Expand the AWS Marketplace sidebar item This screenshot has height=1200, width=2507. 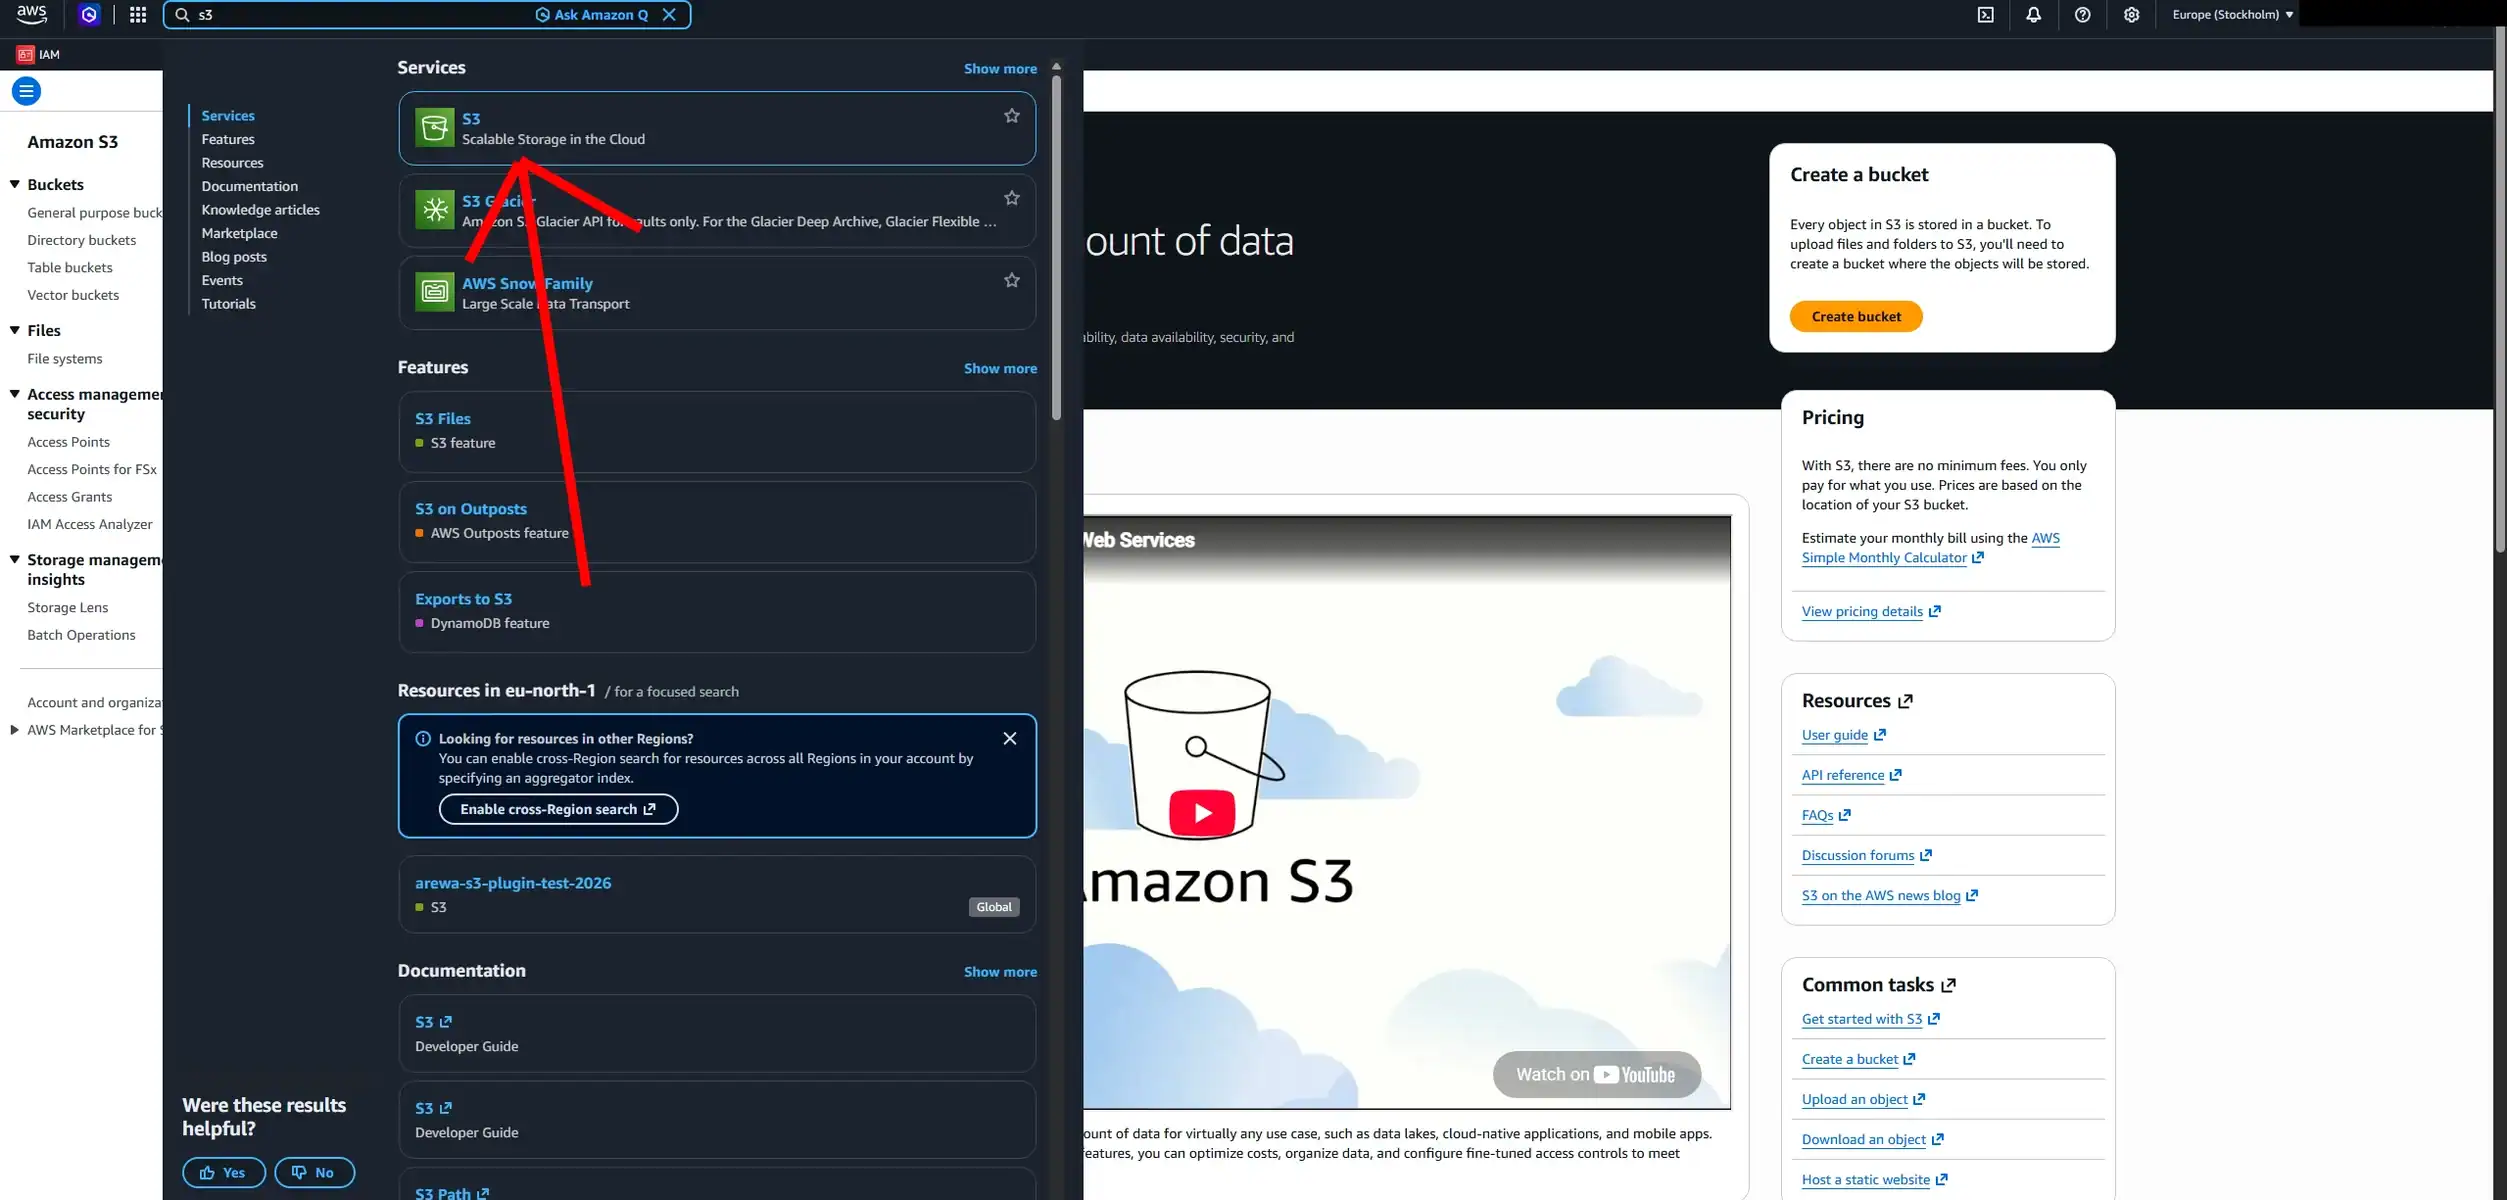(x=14, y=730)
